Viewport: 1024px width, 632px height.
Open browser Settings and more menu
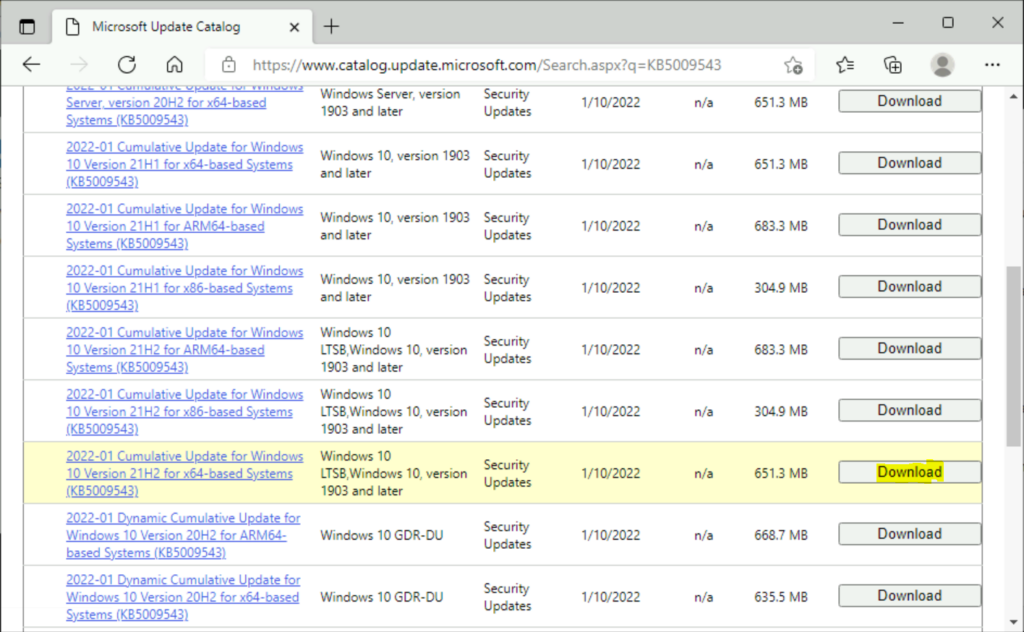click(993, 65)
